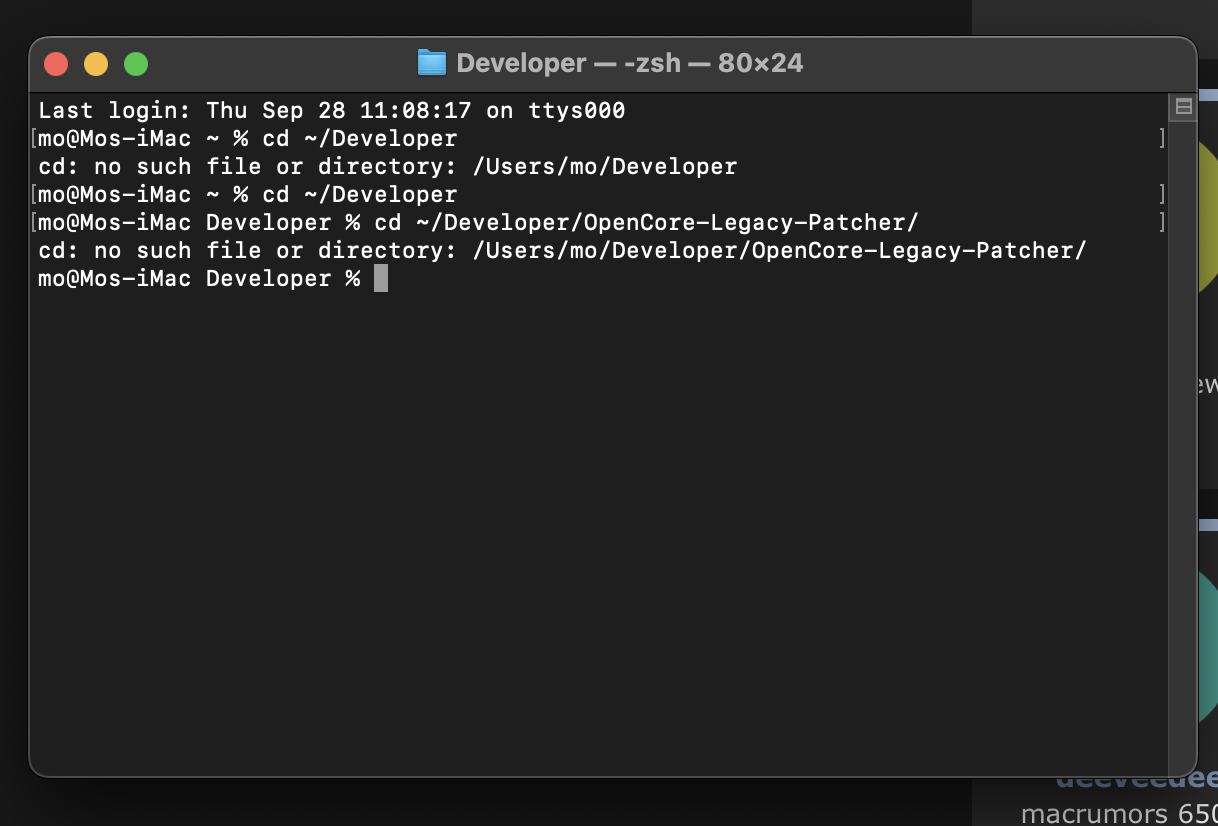This screenshot has width=1218, height=826.
Task: Close the Terminal window with red button
Action: (x=56, y=64)
